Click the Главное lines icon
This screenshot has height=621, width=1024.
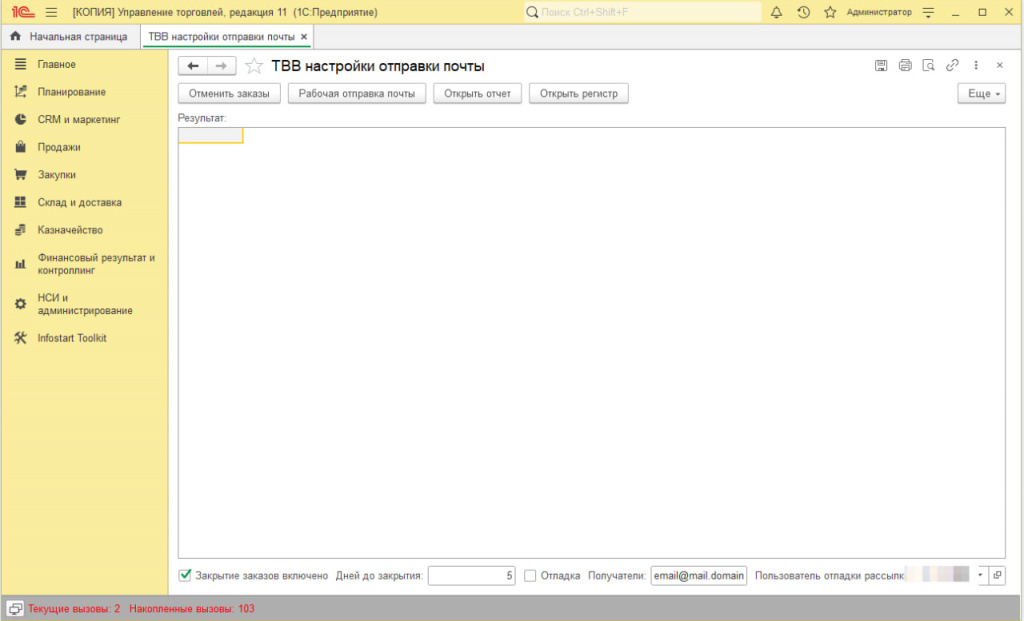(20, 64)
